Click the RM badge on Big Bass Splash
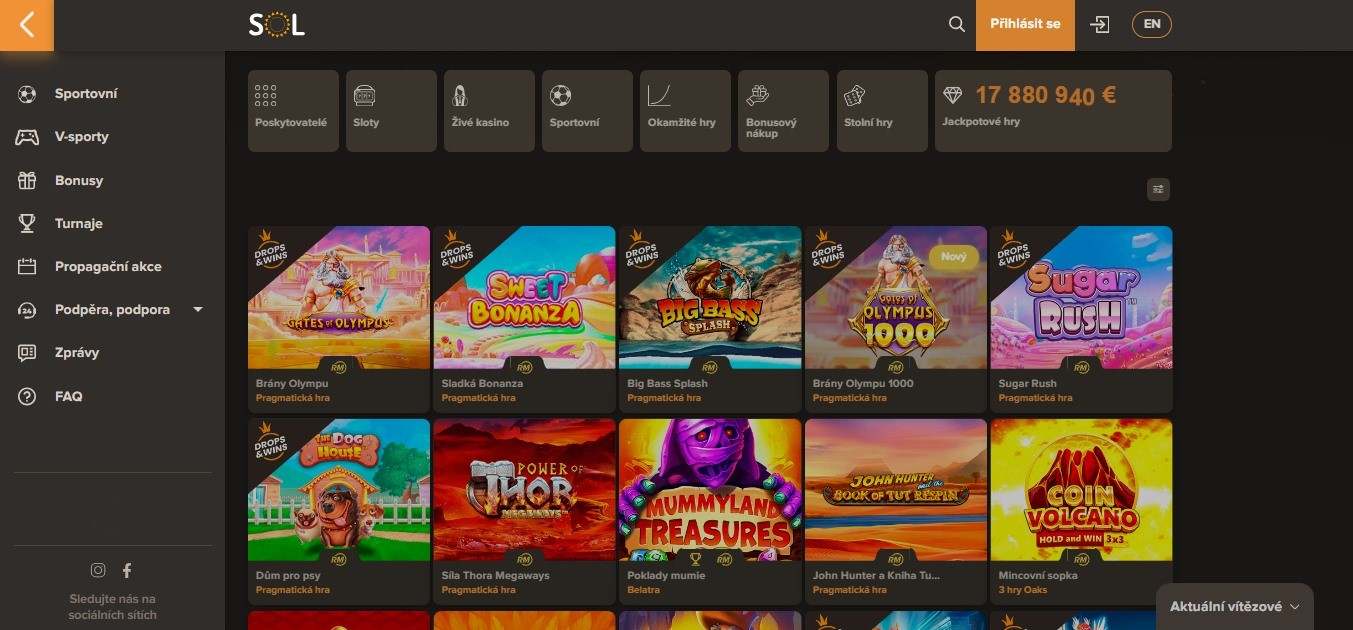This screenshot has width=1353, height=630. coord(710,366)
